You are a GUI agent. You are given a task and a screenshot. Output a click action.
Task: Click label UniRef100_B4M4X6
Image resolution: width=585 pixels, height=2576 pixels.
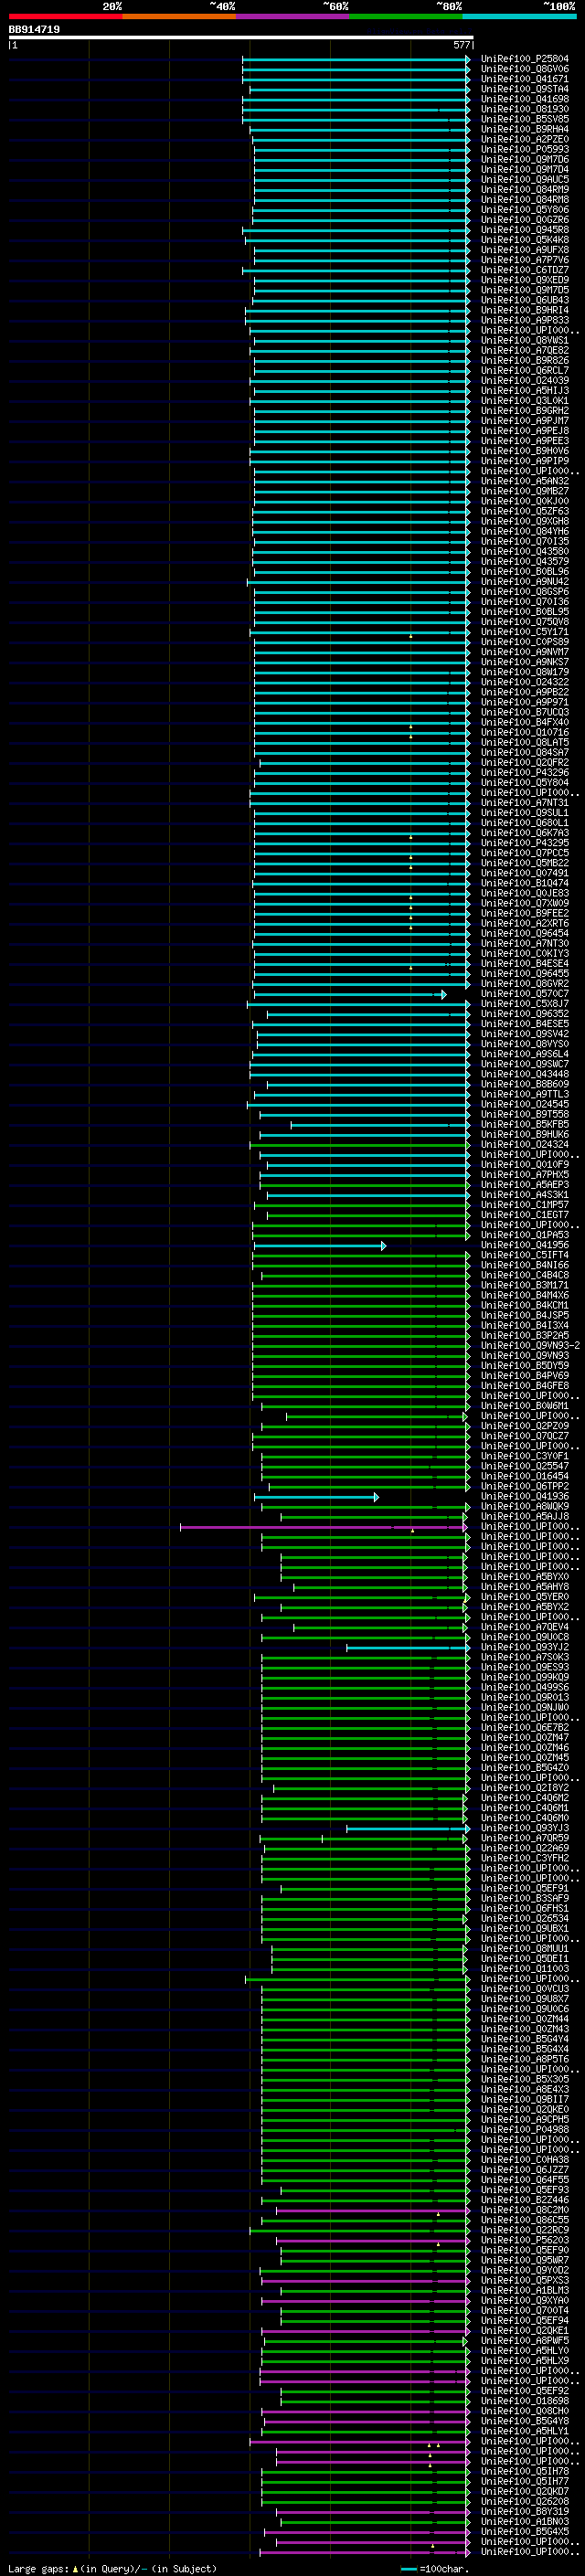click(524, 1295)
